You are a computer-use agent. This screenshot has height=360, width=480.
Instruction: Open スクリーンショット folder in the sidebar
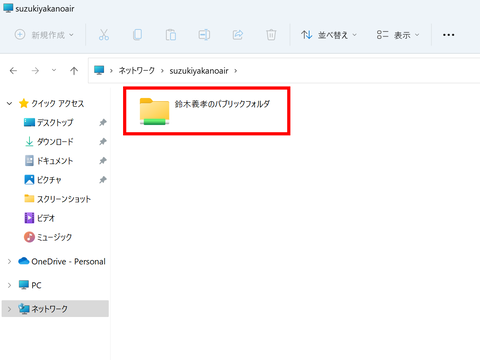point(58,199)
